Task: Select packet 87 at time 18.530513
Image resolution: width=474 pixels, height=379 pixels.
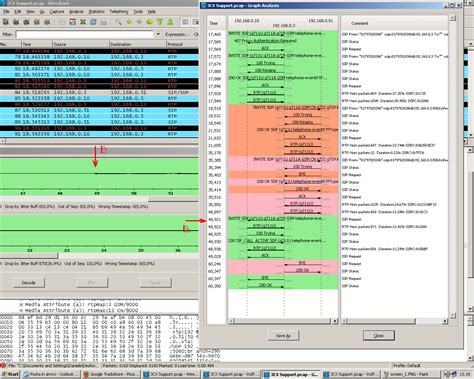Action: click(99, 110)
